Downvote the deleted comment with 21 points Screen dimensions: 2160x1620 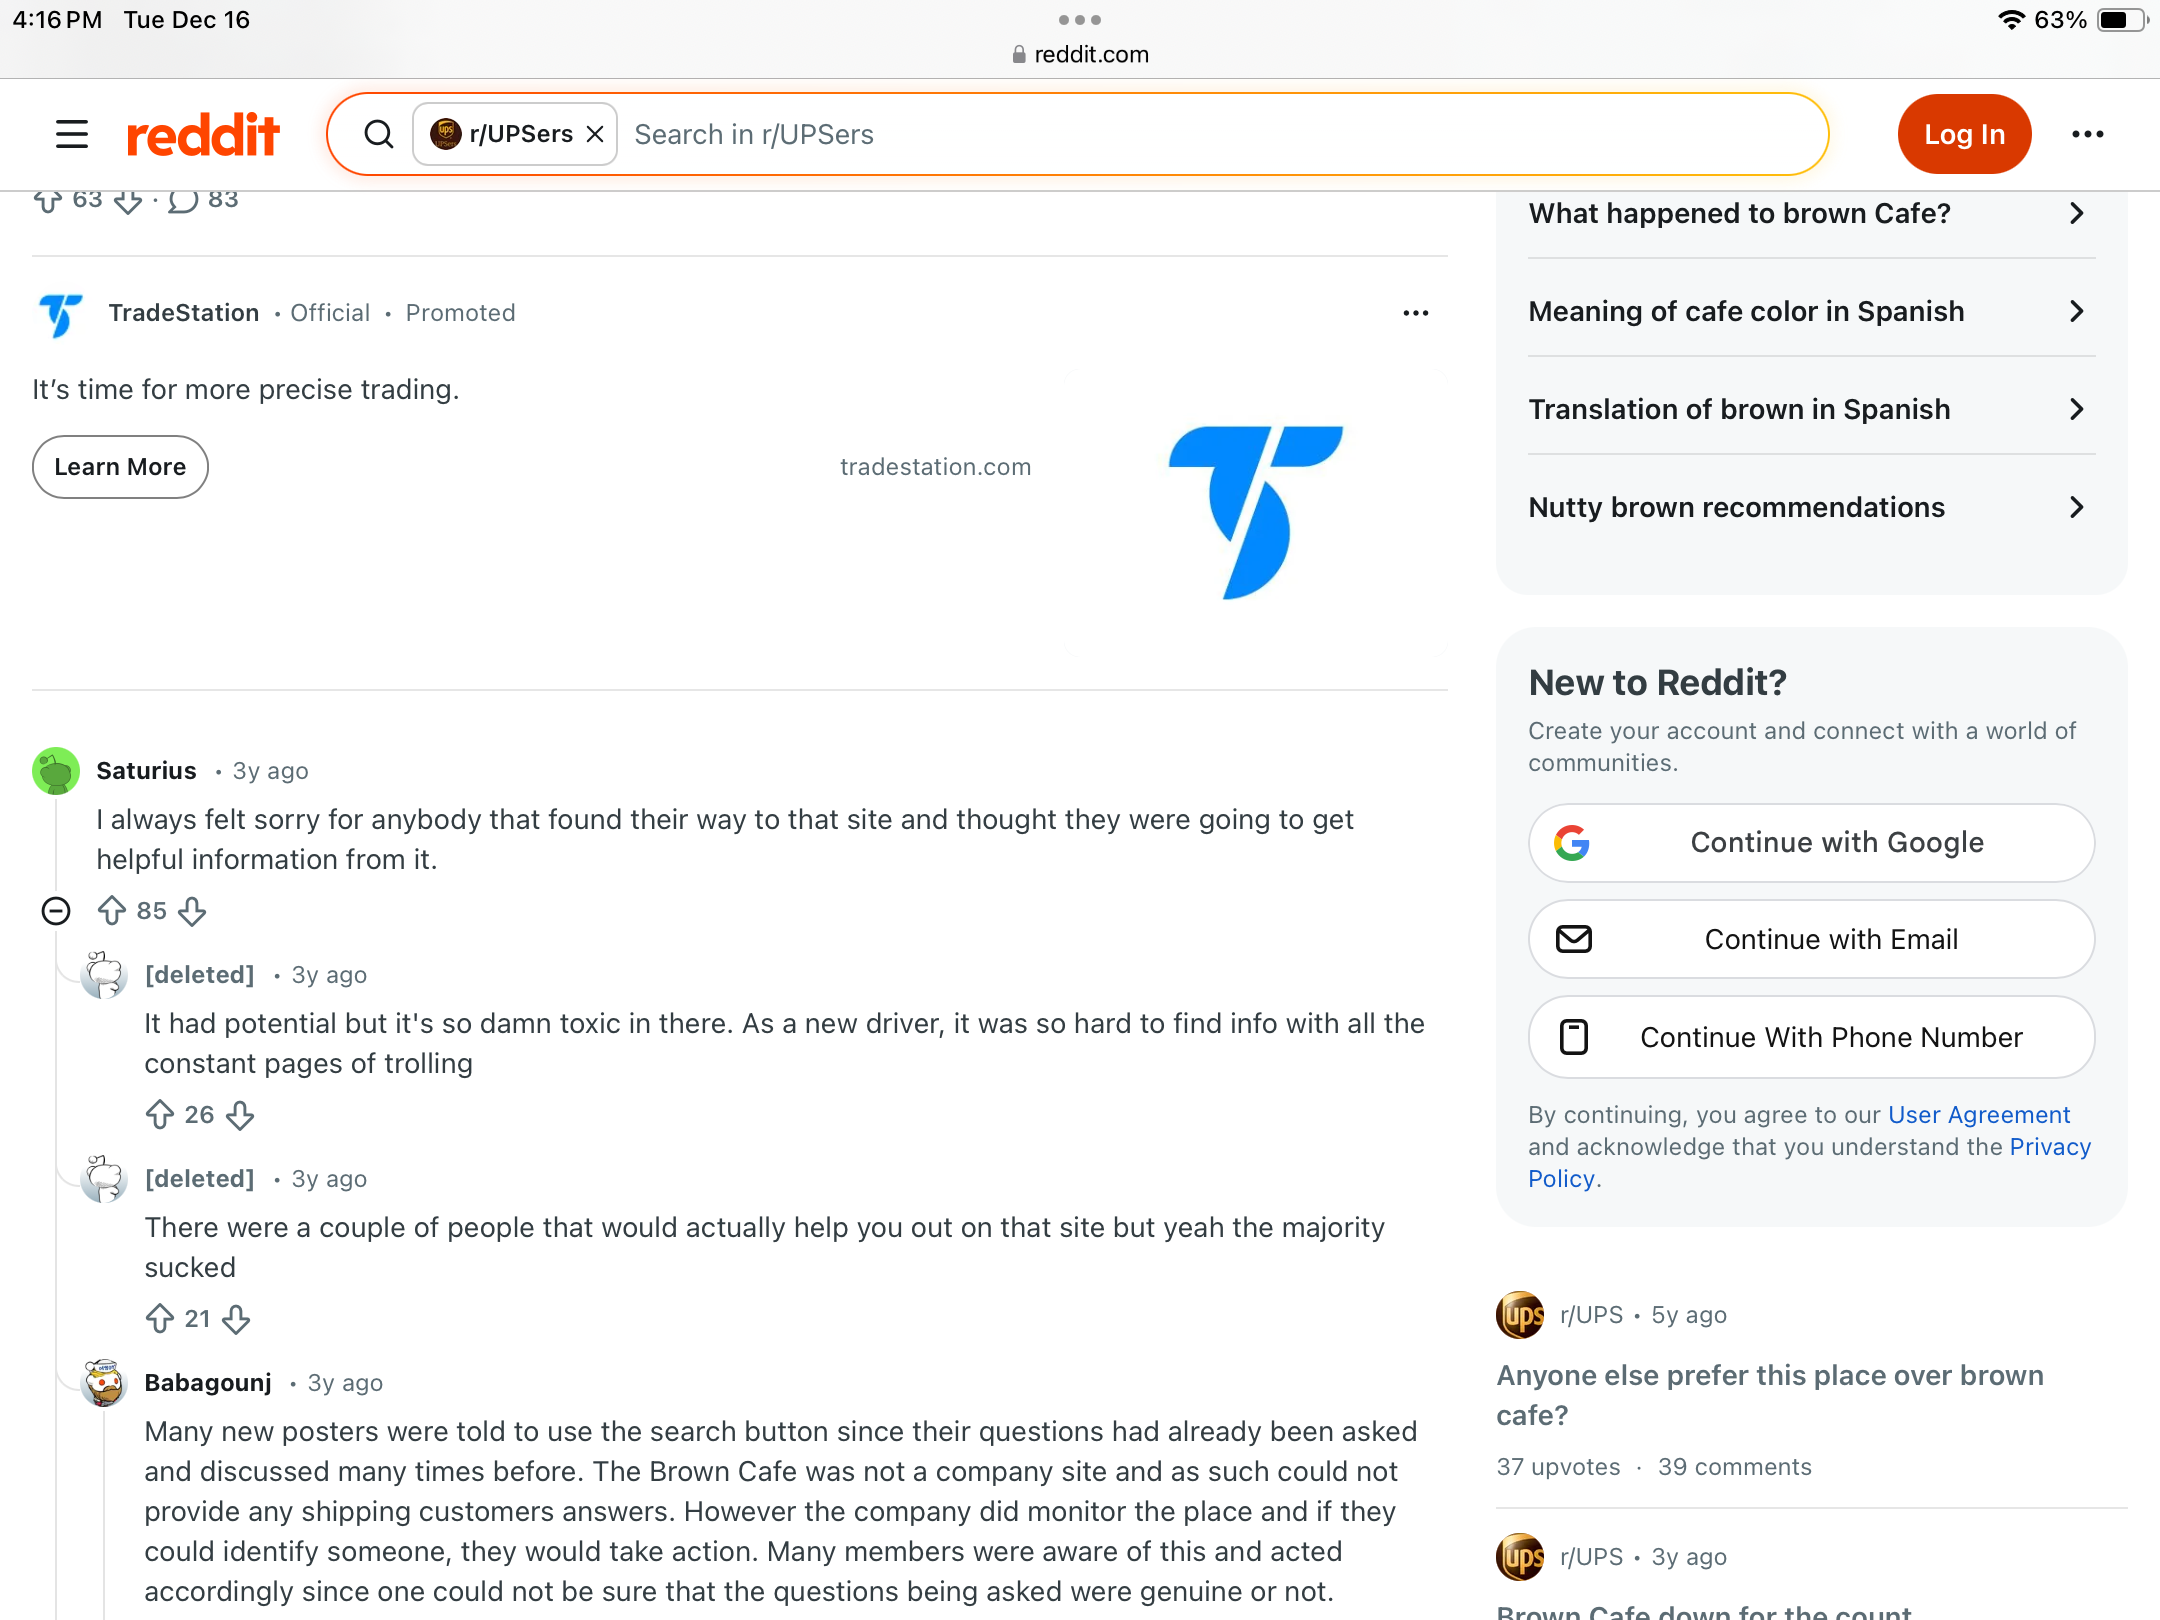pyautogui.click(x=236, y=1319)
